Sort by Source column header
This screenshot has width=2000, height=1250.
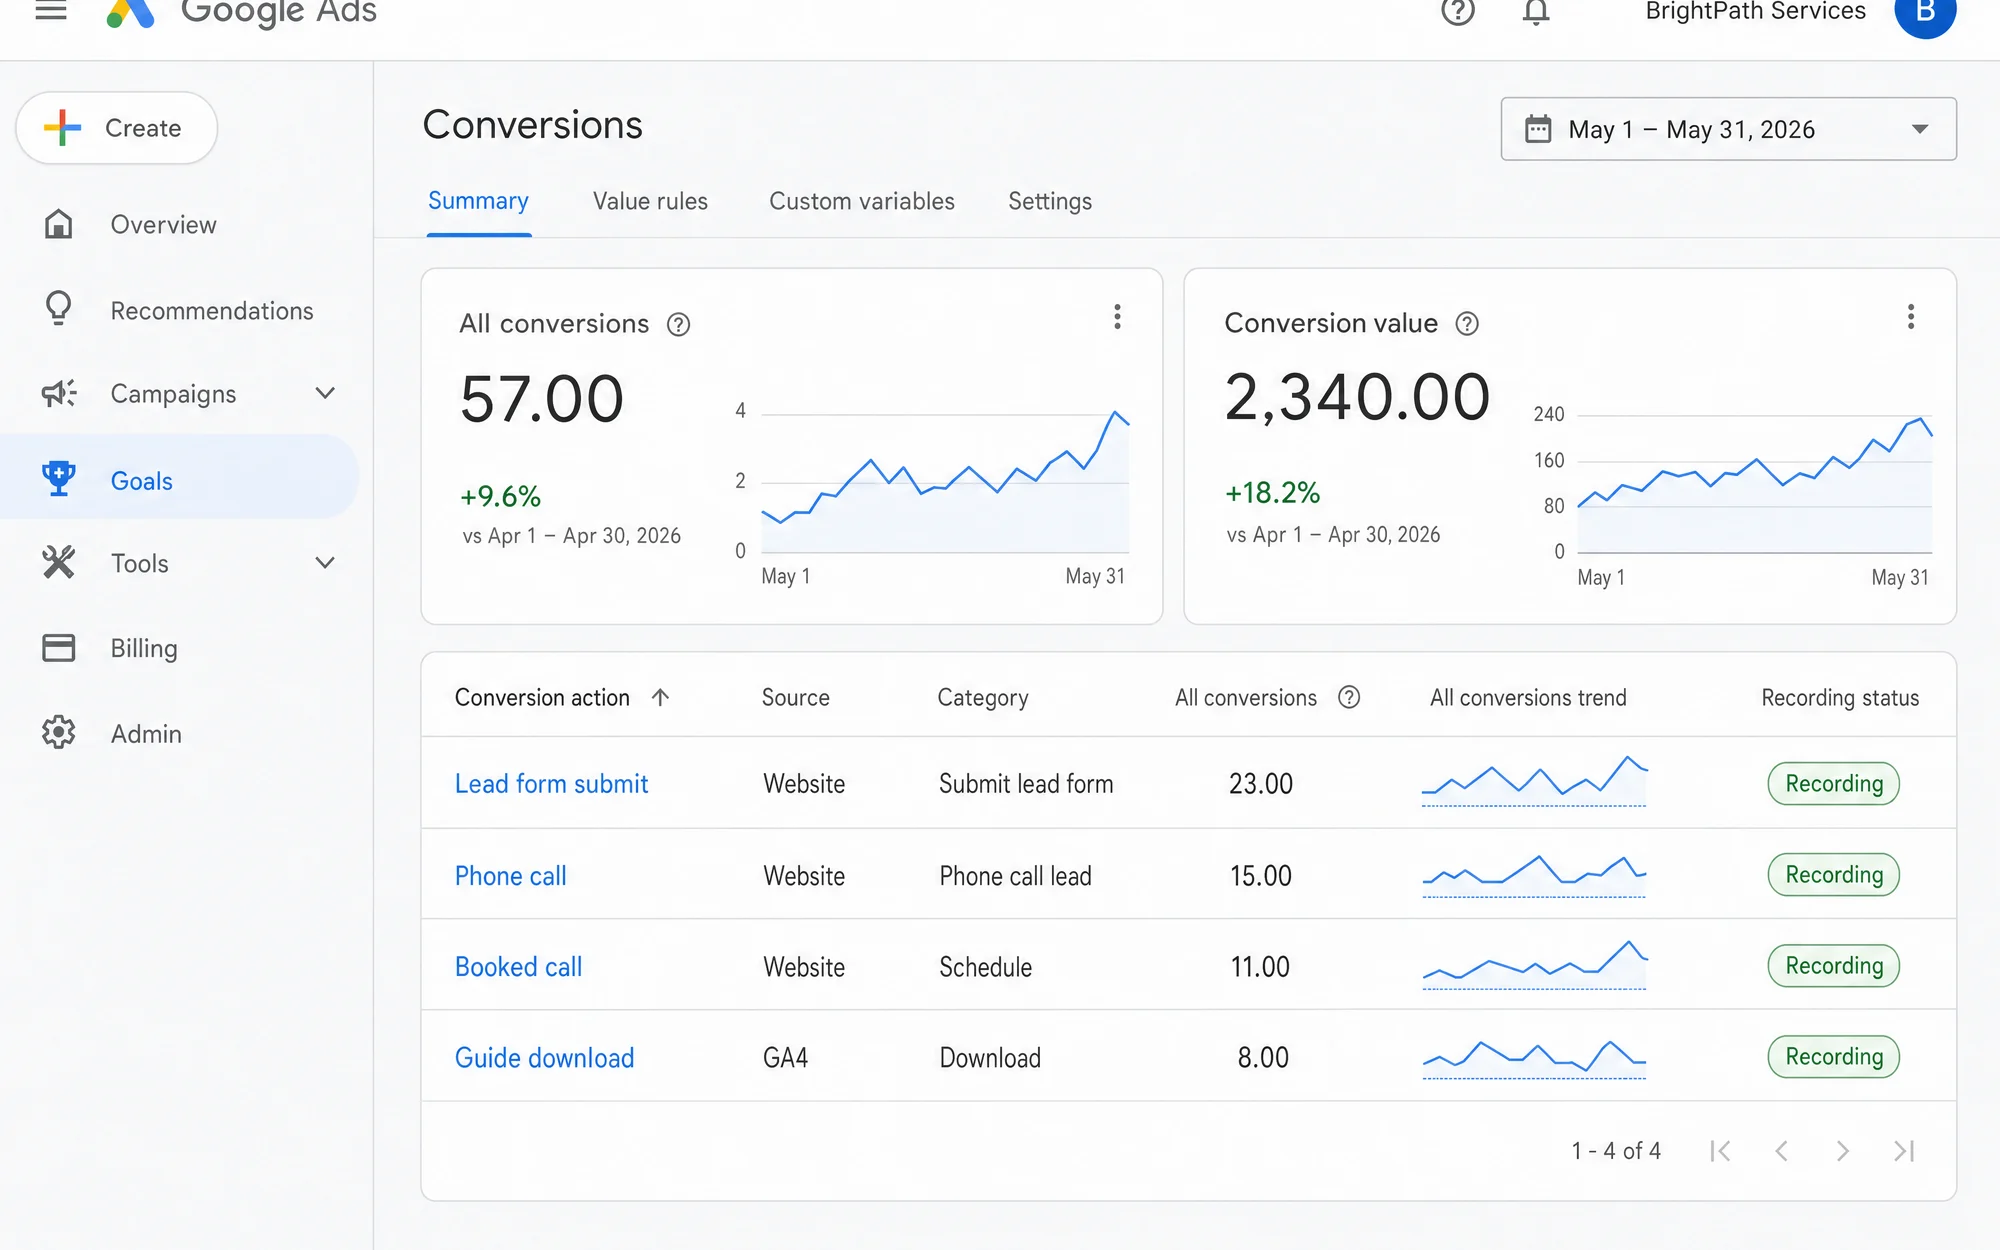coord(795,698)
